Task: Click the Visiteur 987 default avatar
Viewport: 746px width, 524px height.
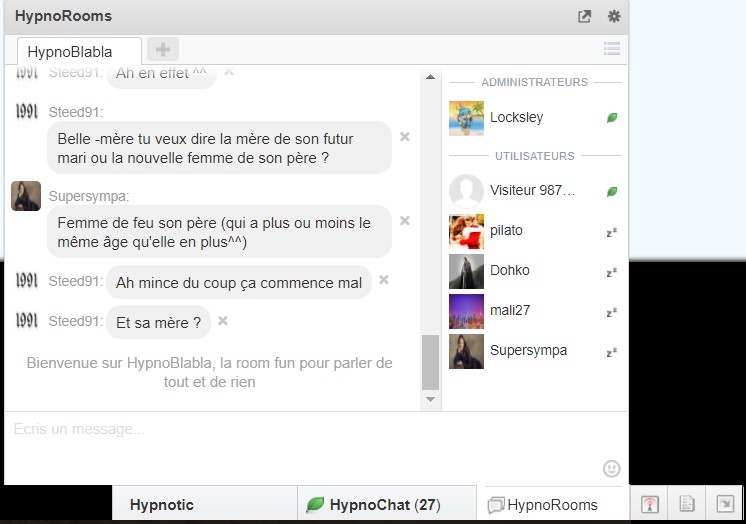Action: point(466,191)
